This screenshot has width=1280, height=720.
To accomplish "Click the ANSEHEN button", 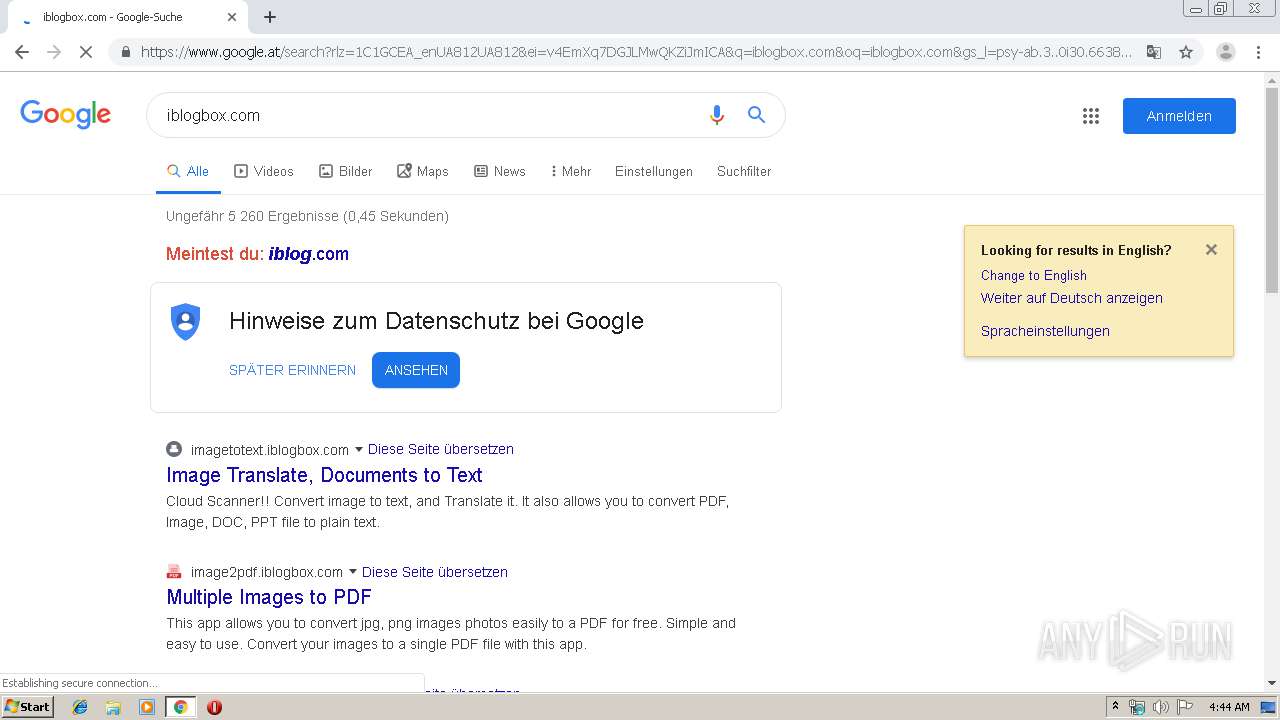I will tap(416, 370).
